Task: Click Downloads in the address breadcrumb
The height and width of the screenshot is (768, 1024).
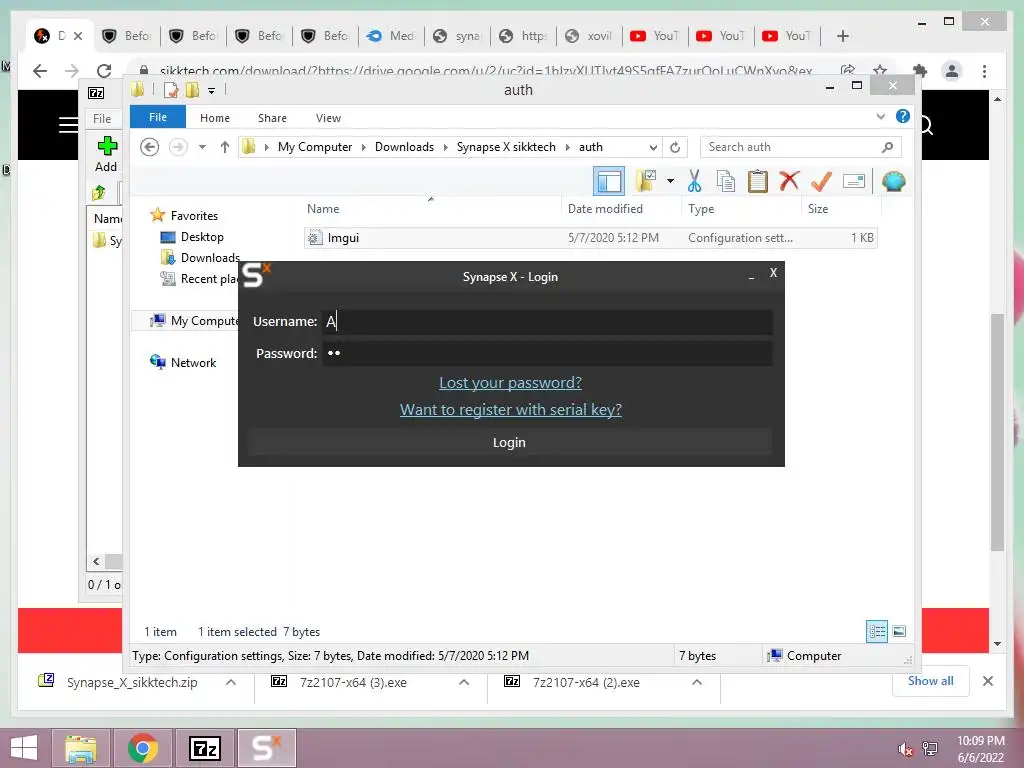Action: click(x=404, y=147)
